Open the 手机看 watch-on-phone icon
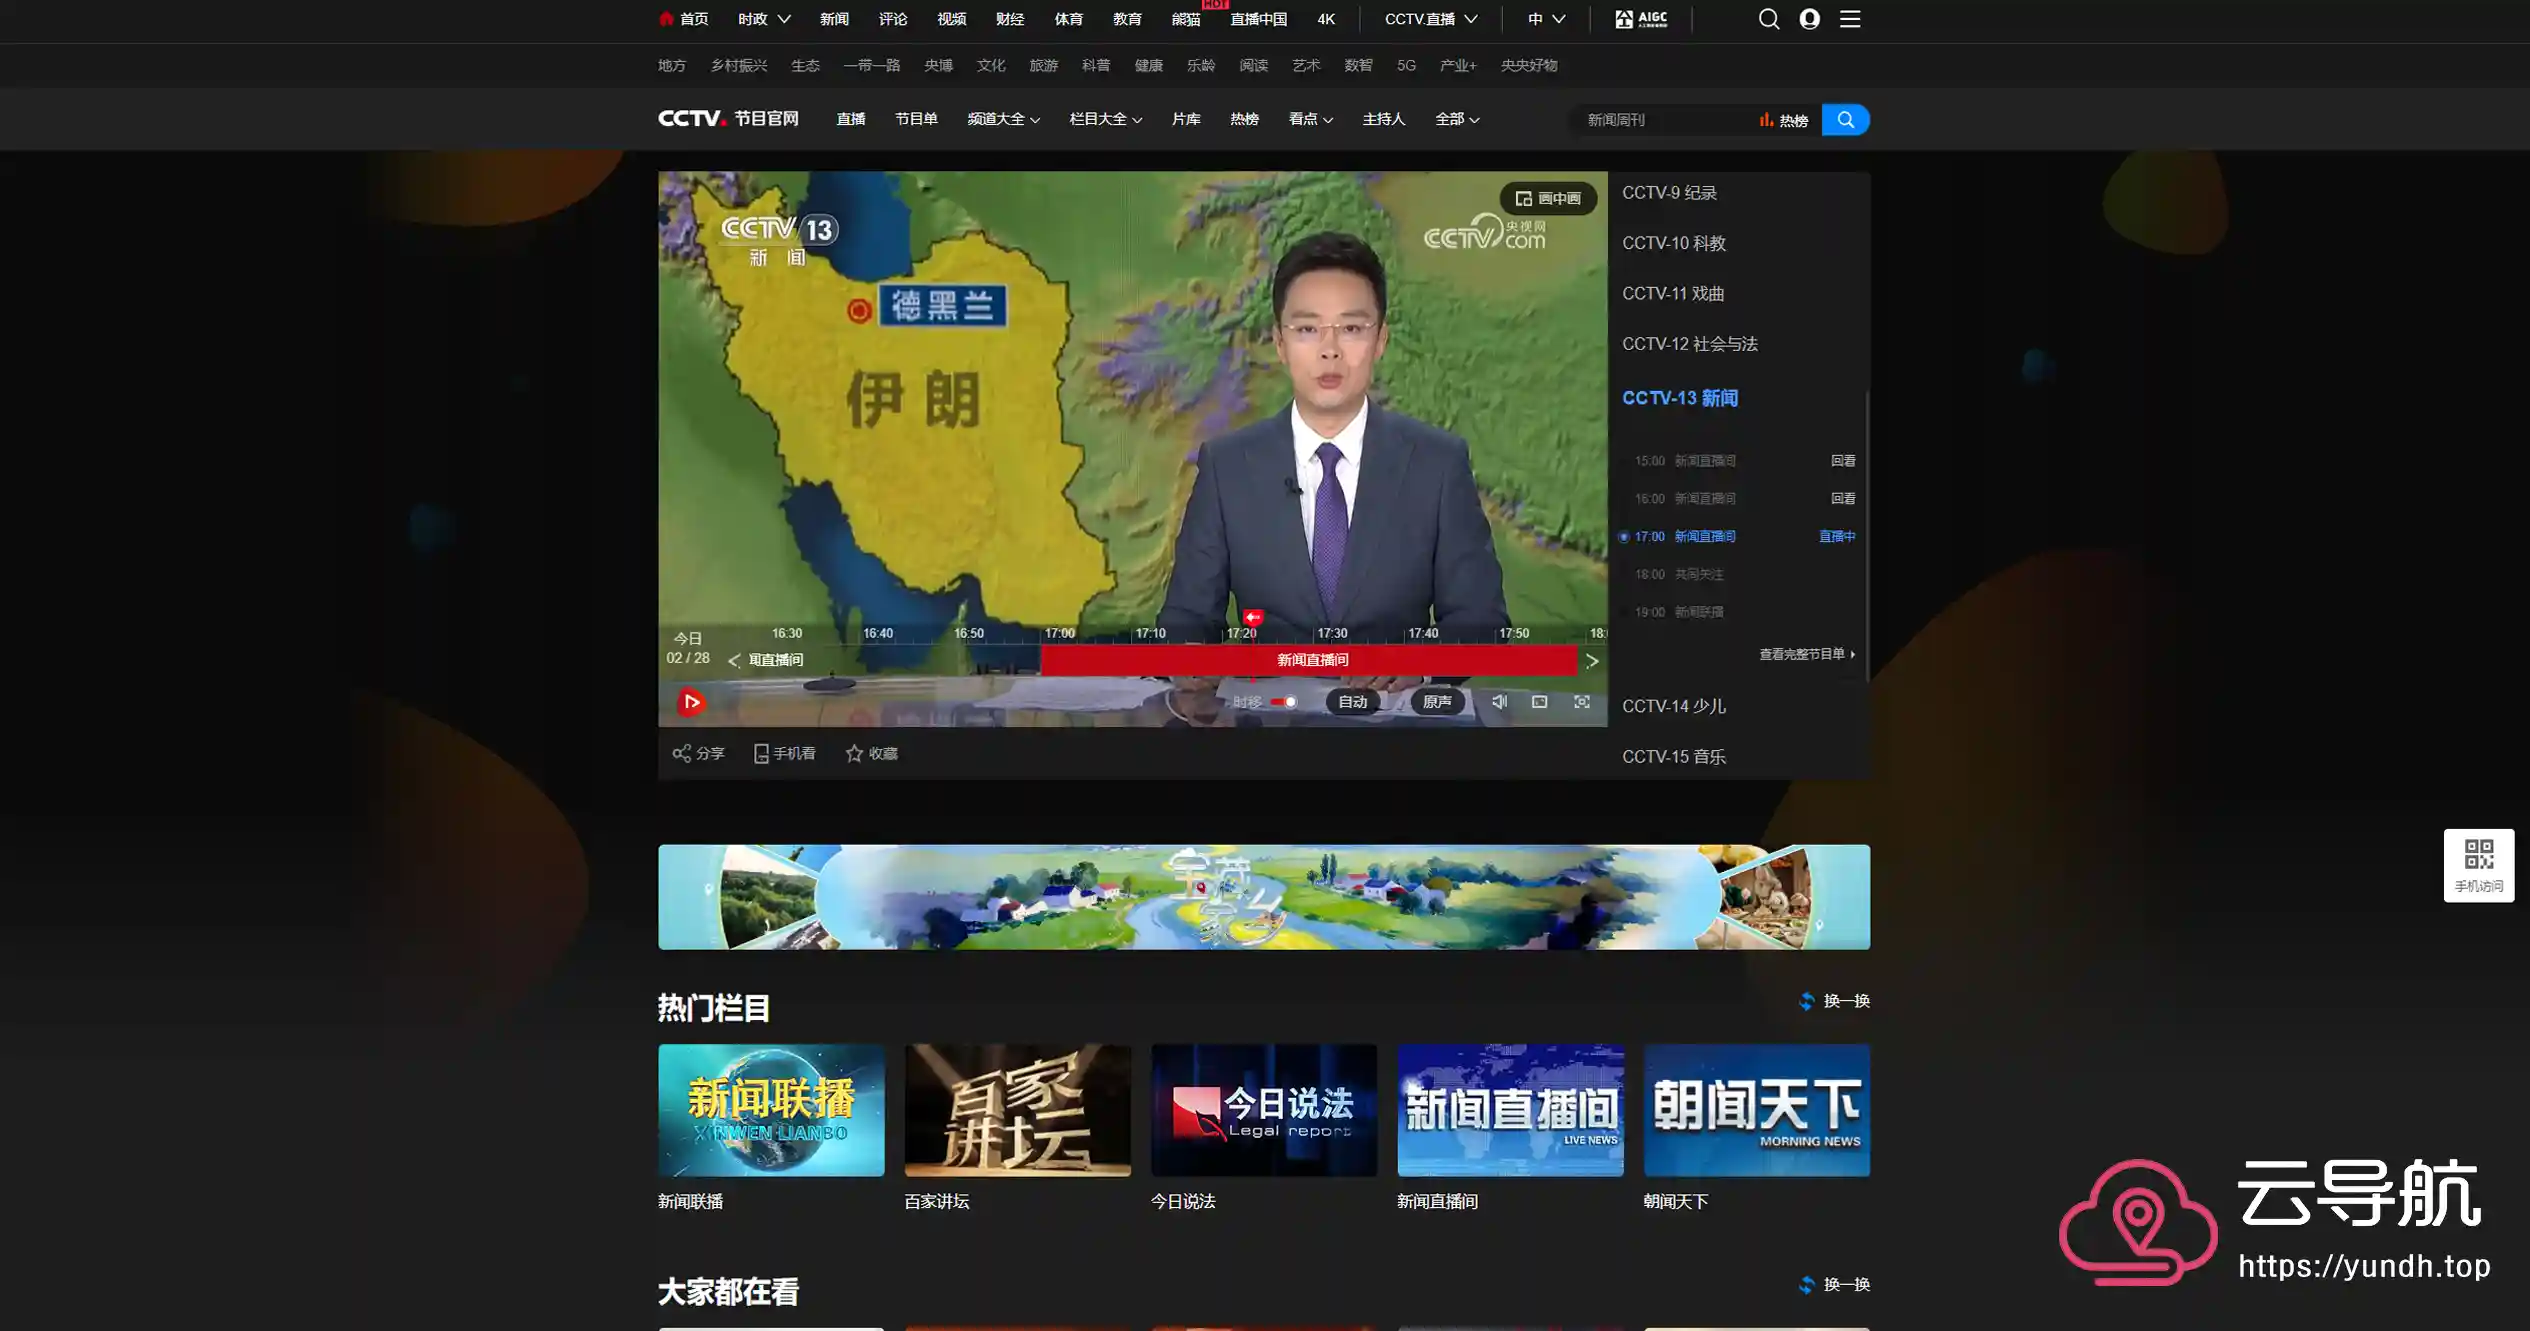 (x=761, y=753)
